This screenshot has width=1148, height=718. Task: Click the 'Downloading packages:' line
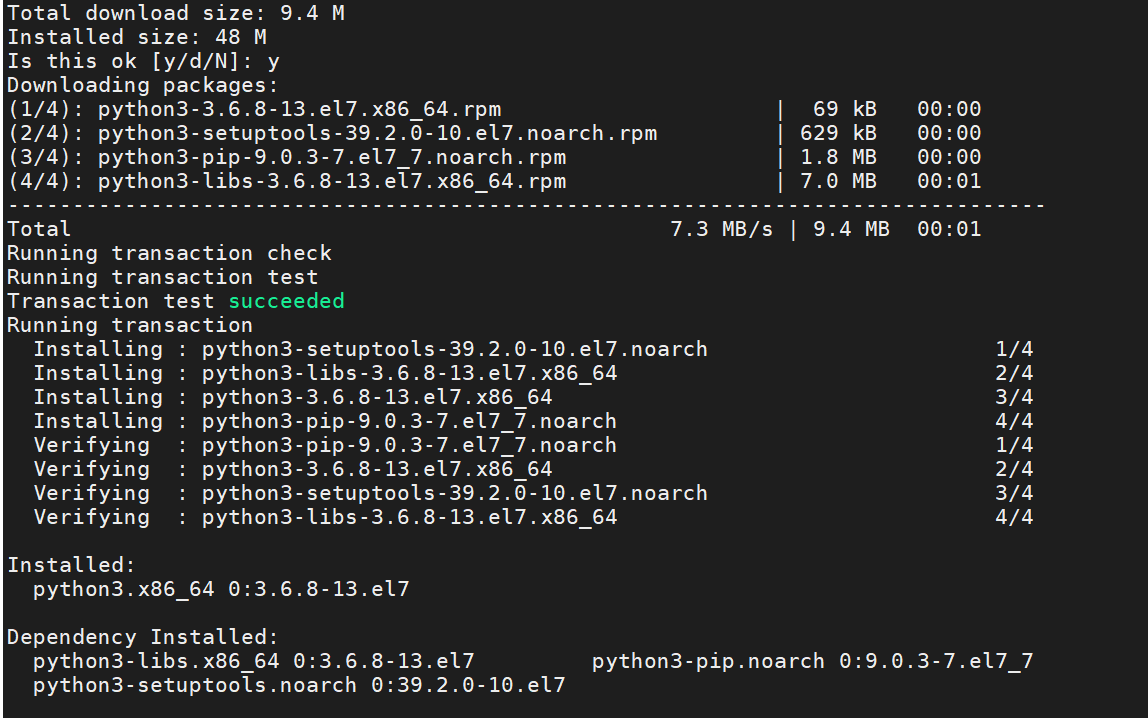pos(143,85)
